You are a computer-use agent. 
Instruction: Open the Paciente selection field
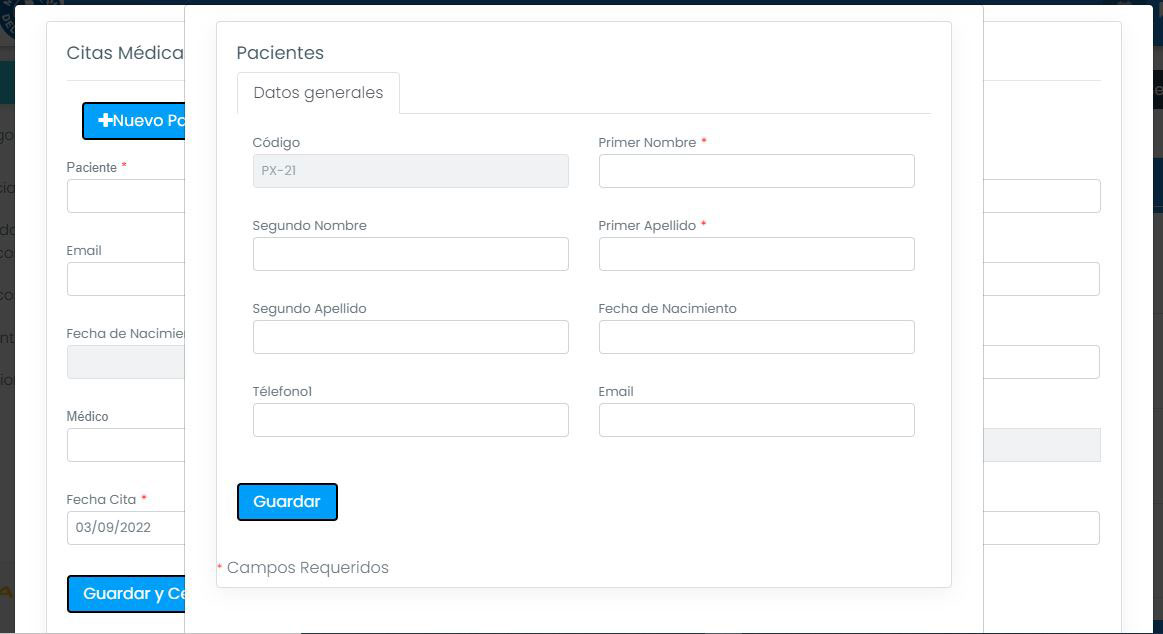coord(125,196)
